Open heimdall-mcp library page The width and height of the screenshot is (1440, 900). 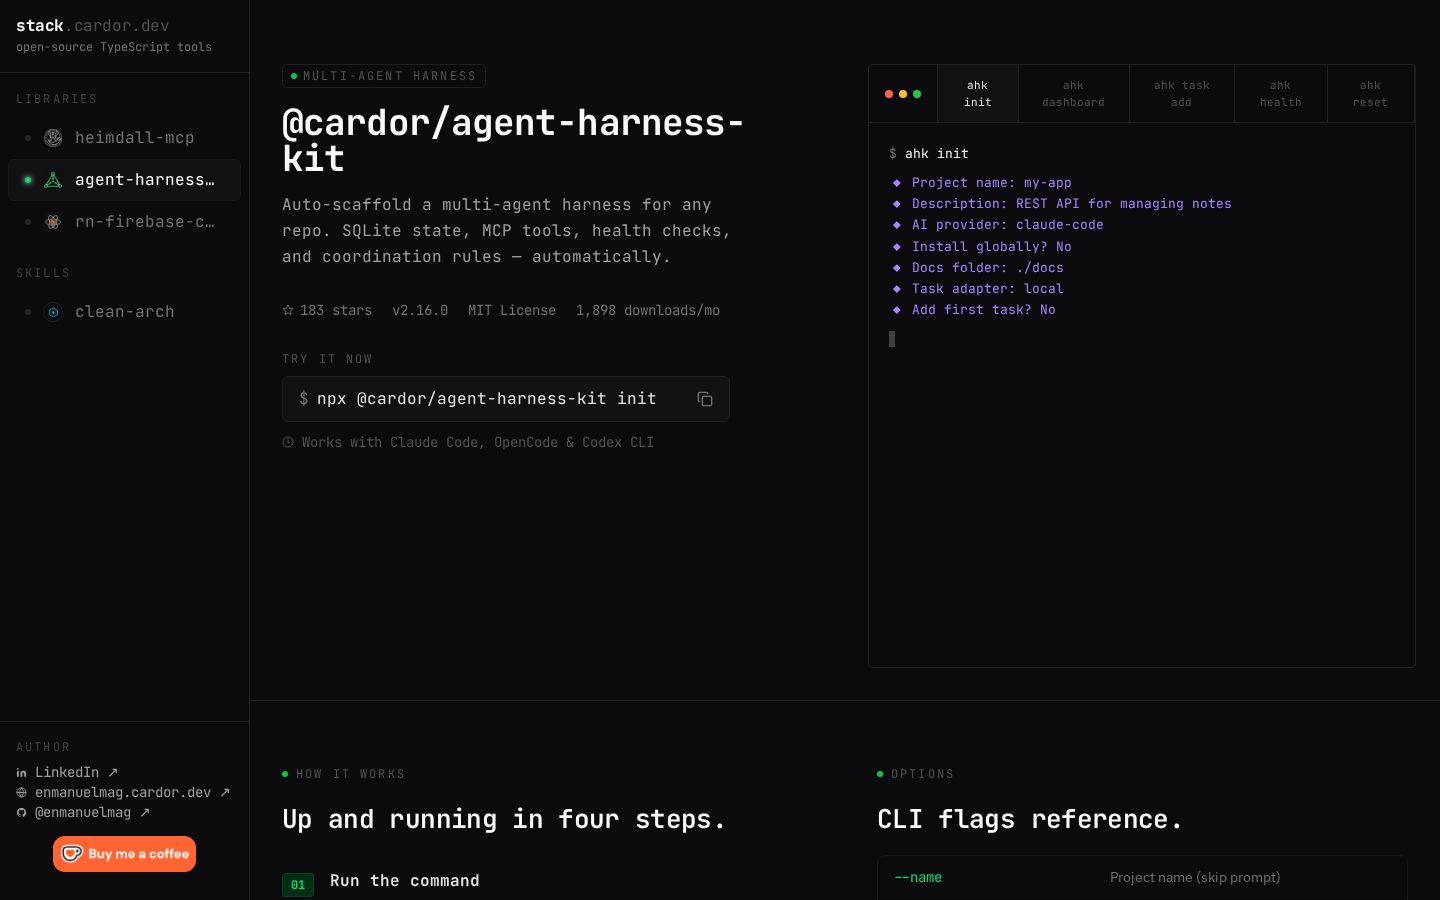[124, 138]
